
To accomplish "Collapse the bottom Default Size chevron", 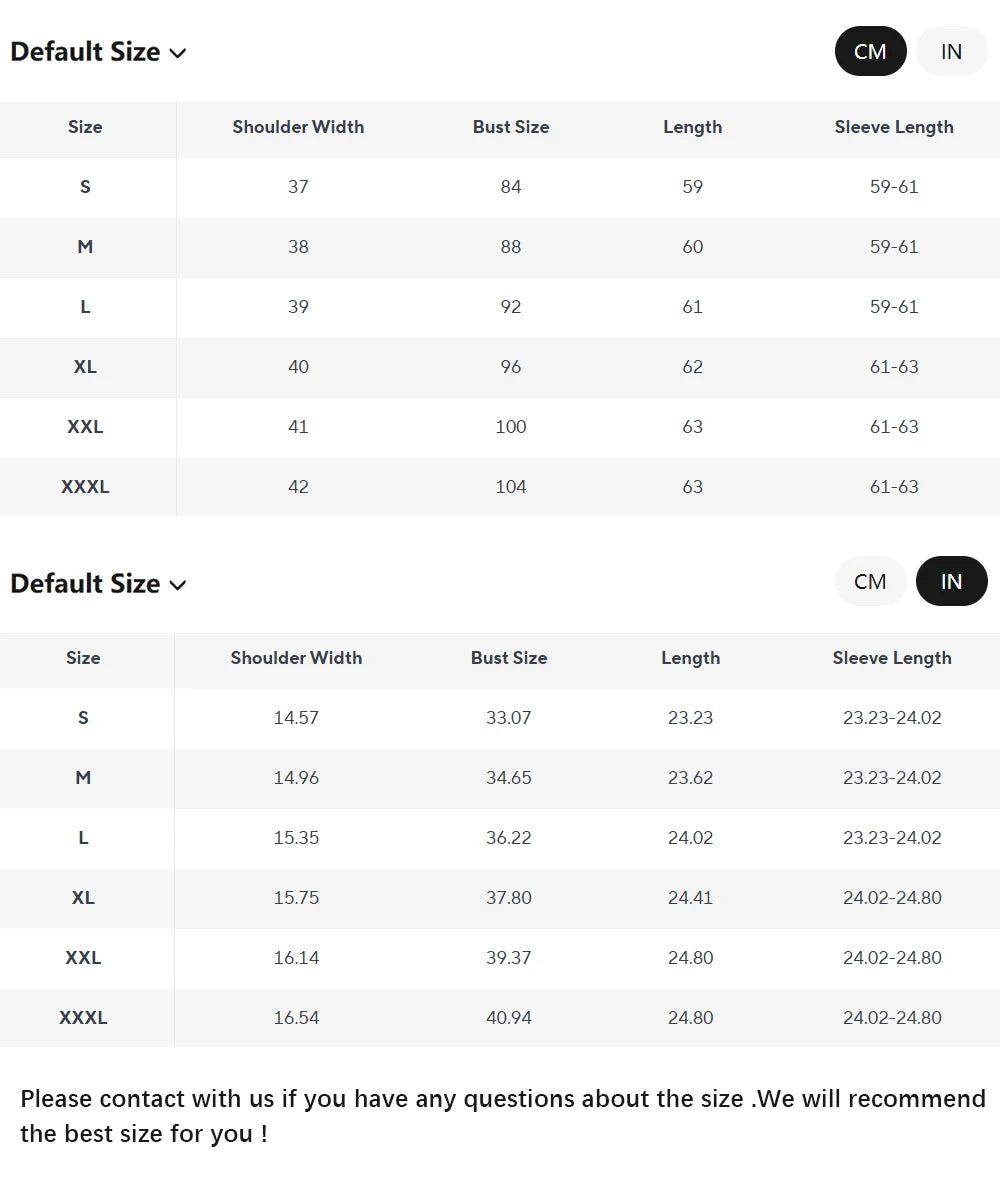I will pos(177,586).
